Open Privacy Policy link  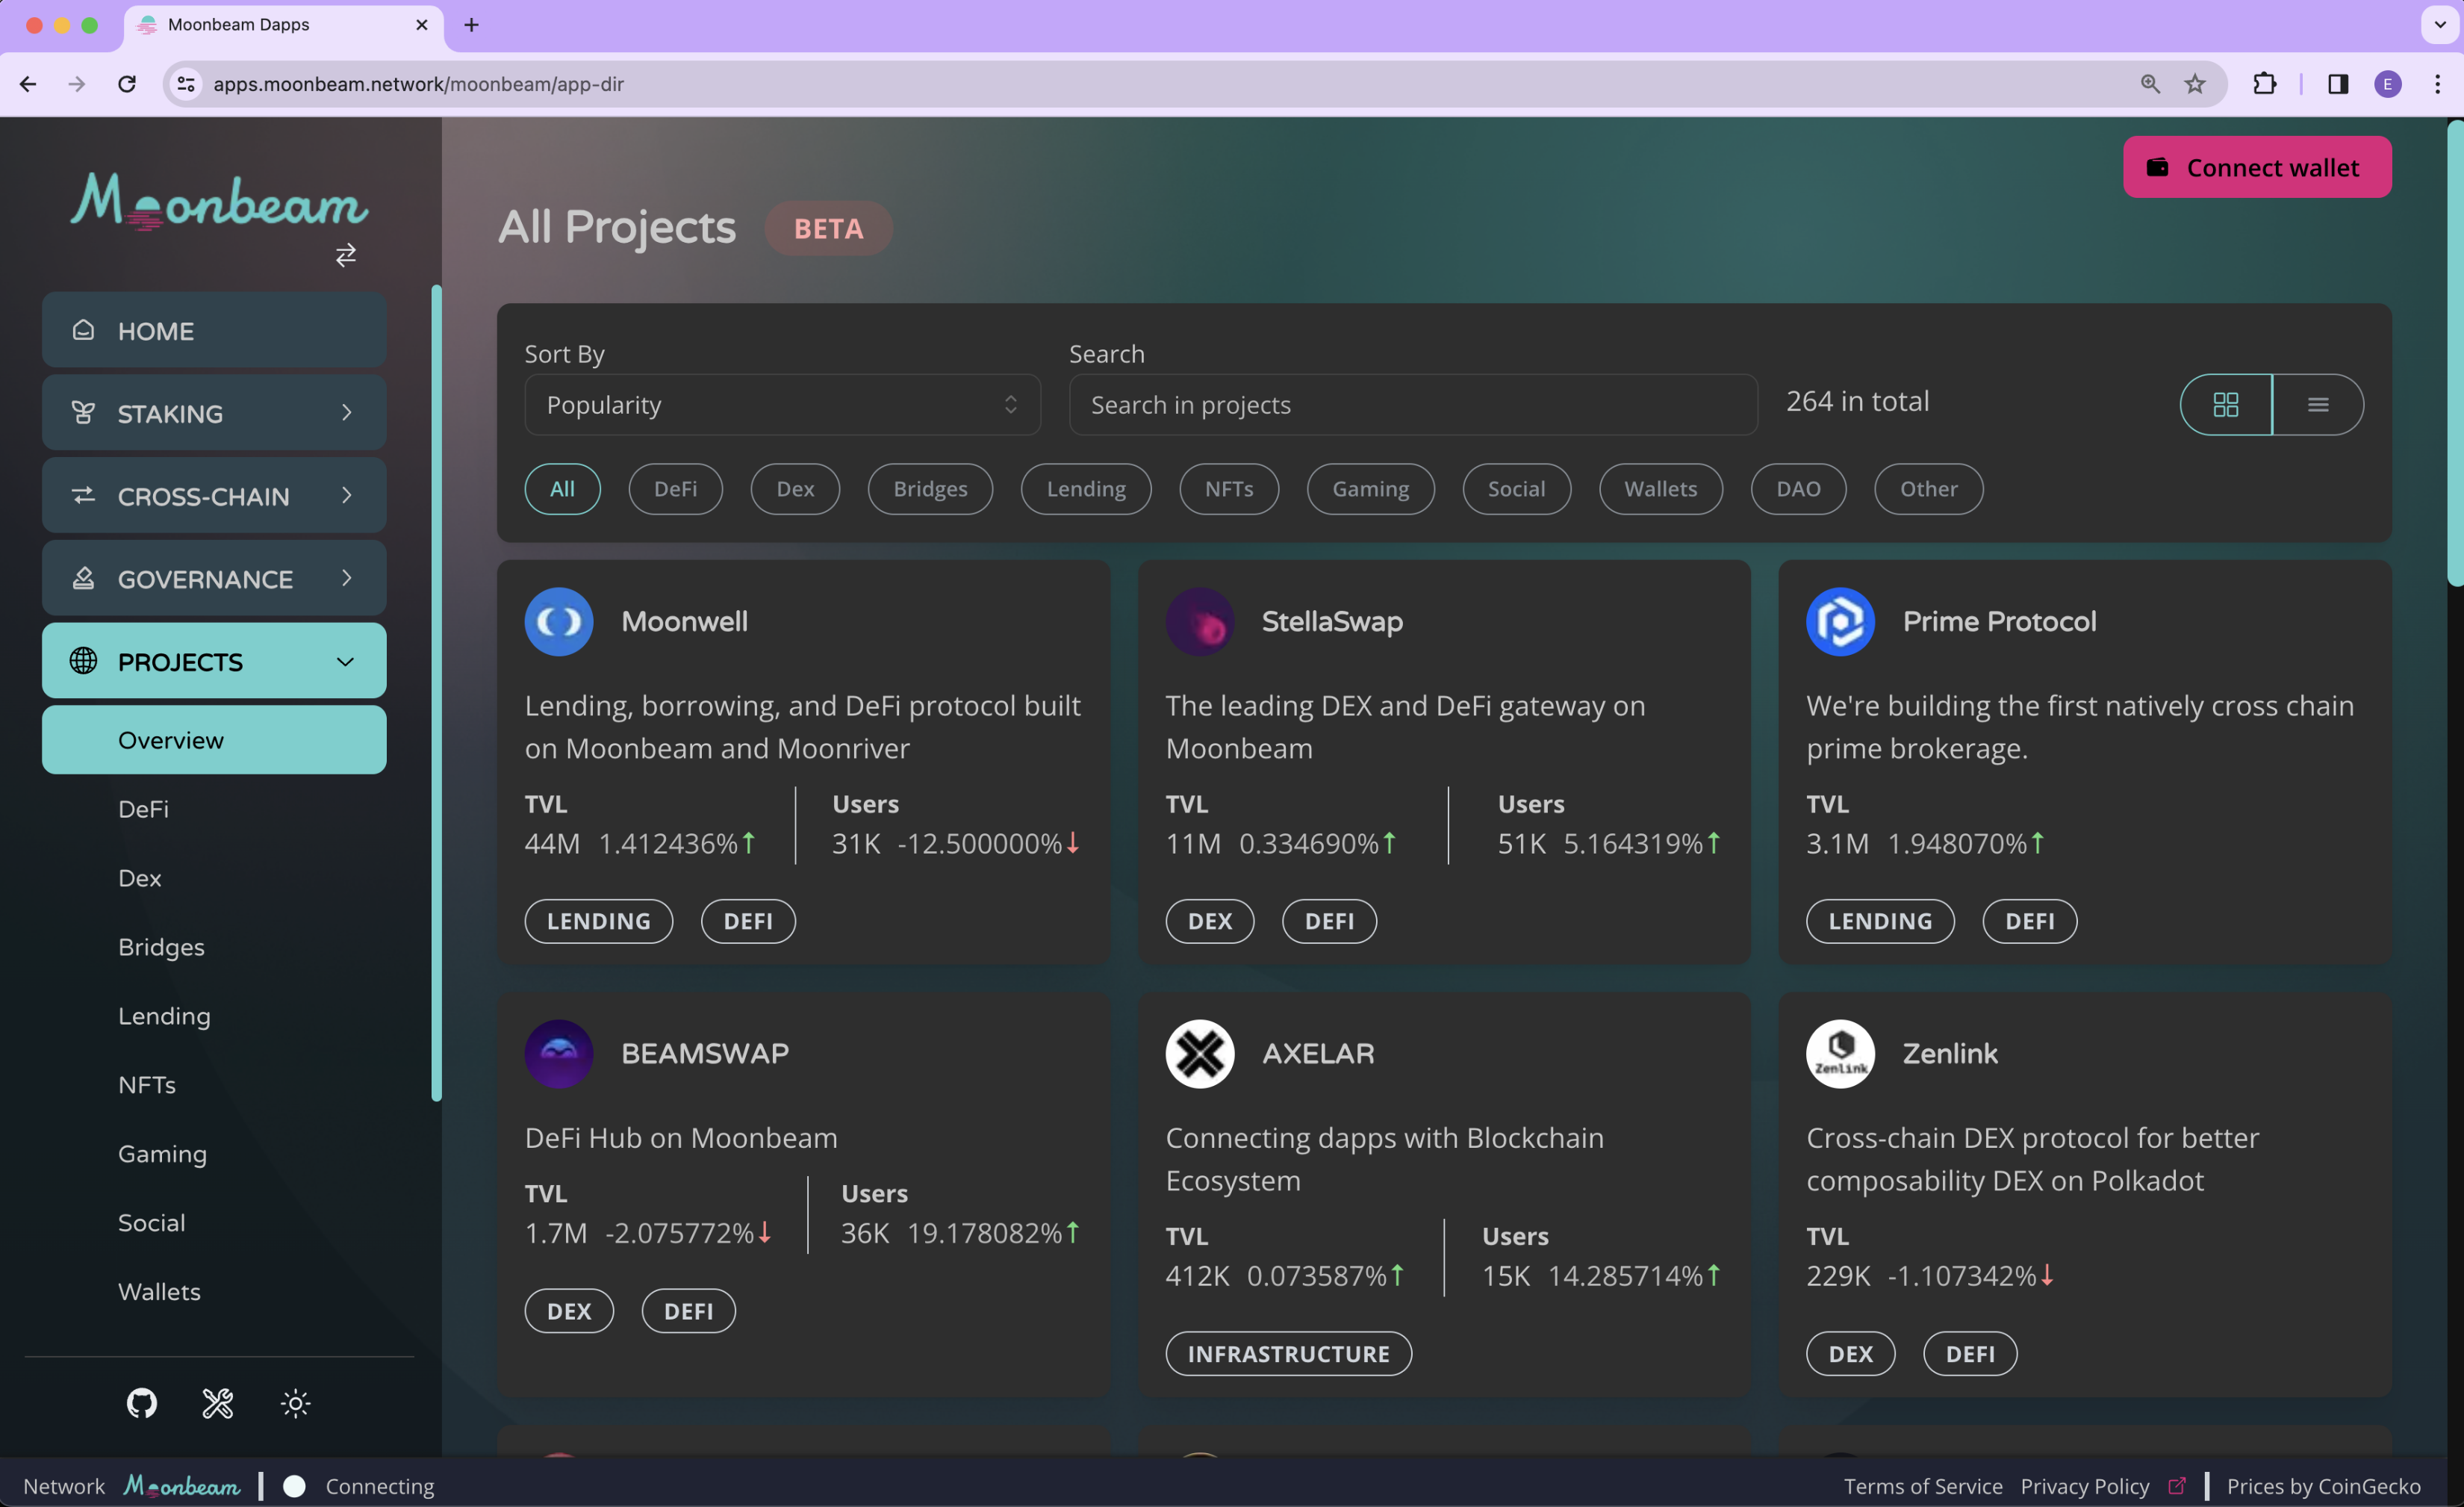point(2084,1486)
